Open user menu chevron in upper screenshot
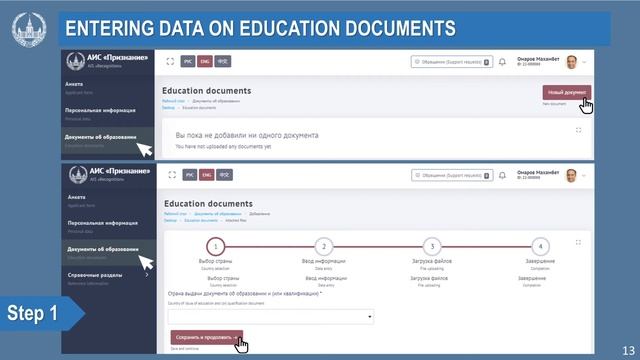640x360 pixels. (x=584, y=62)
